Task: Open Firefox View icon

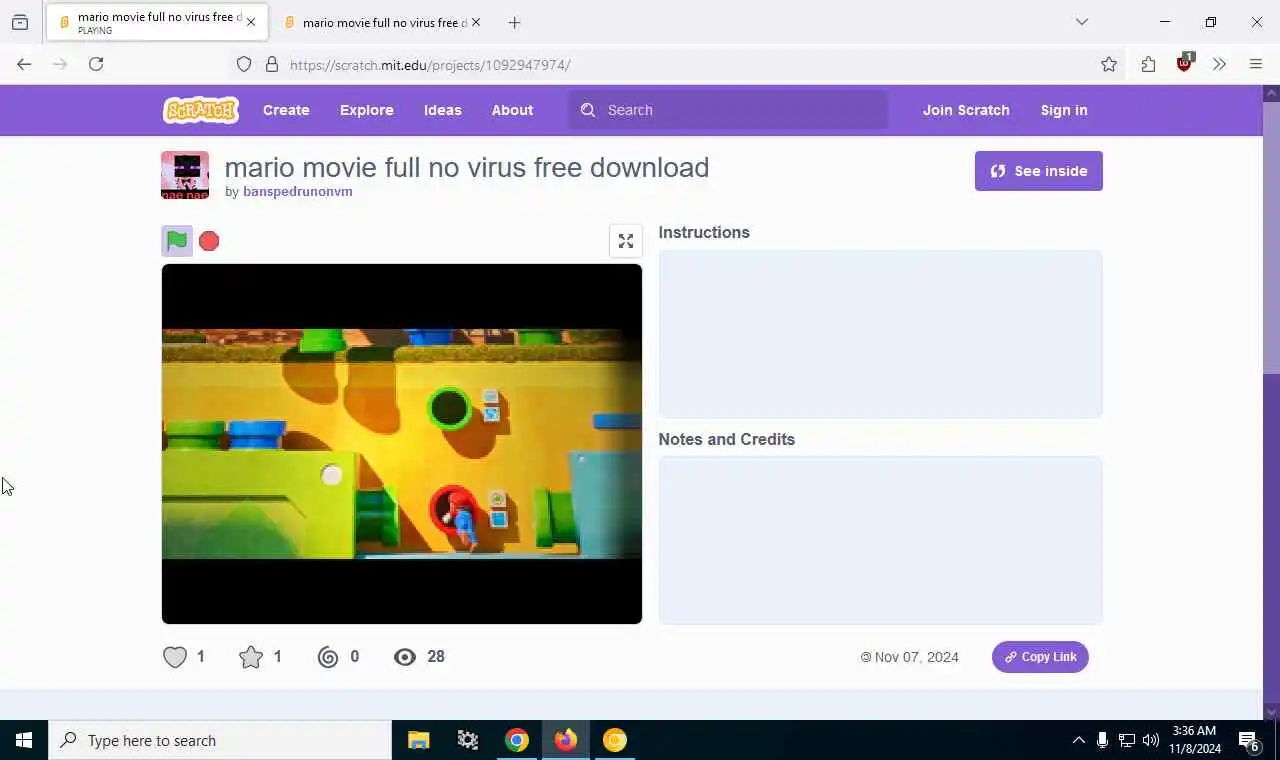Action: pyautogui.click(x=20, y=22)
